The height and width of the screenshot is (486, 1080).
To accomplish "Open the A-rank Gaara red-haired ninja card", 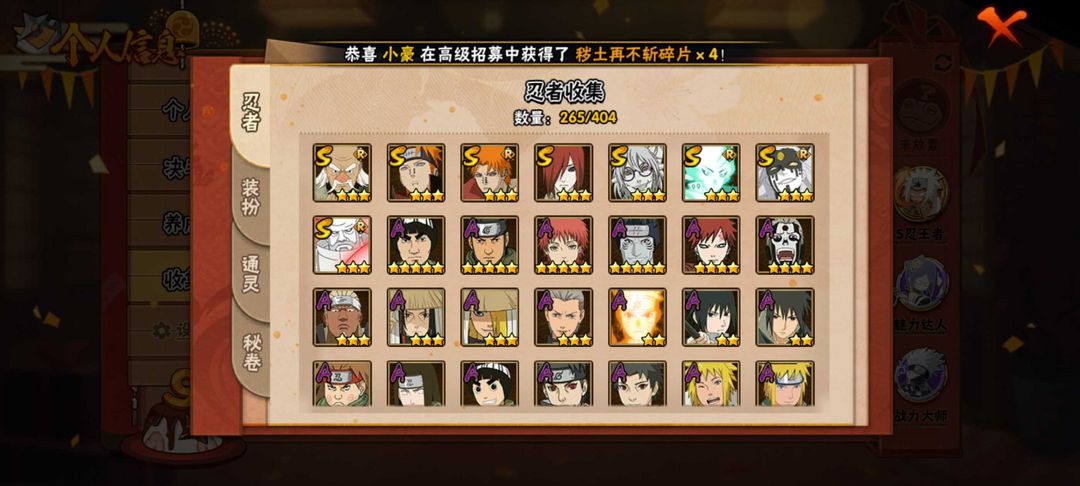I will (x=711, y=245).
